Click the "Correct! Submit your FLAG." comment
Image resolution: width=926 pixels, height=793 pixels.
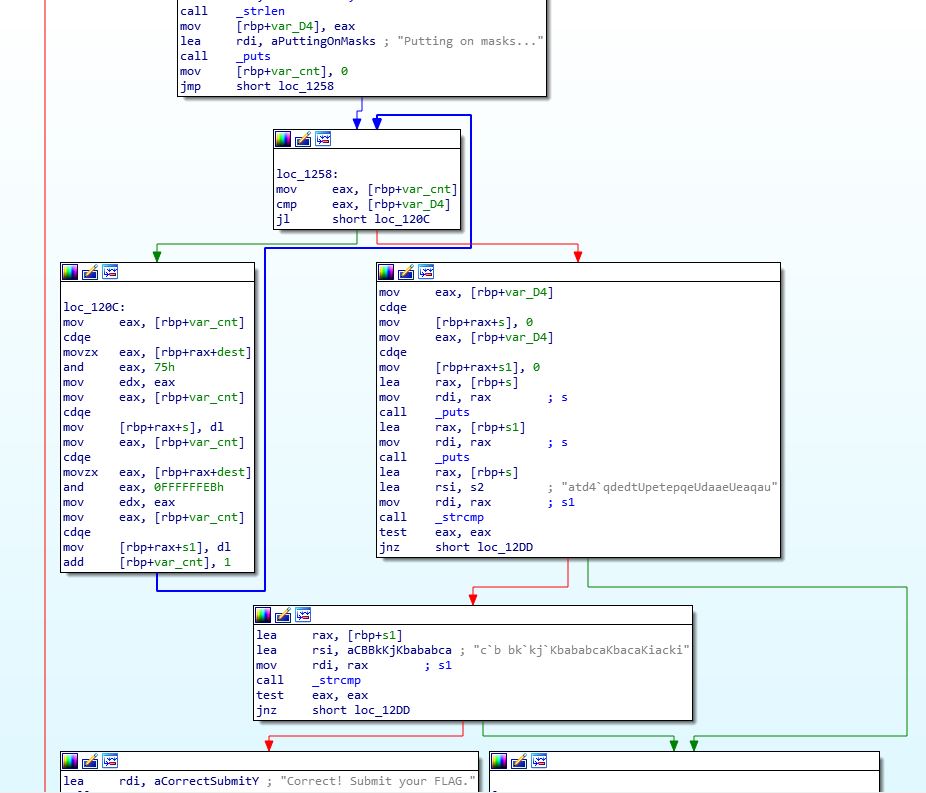coord(378,781)
